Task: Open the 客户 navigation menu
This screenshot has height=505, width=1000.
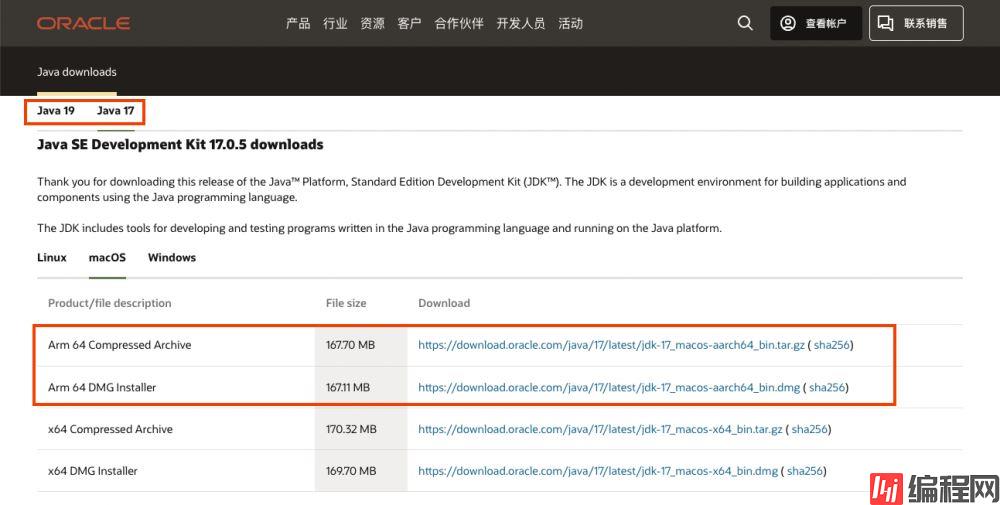Action: click(x=409, y=23)
